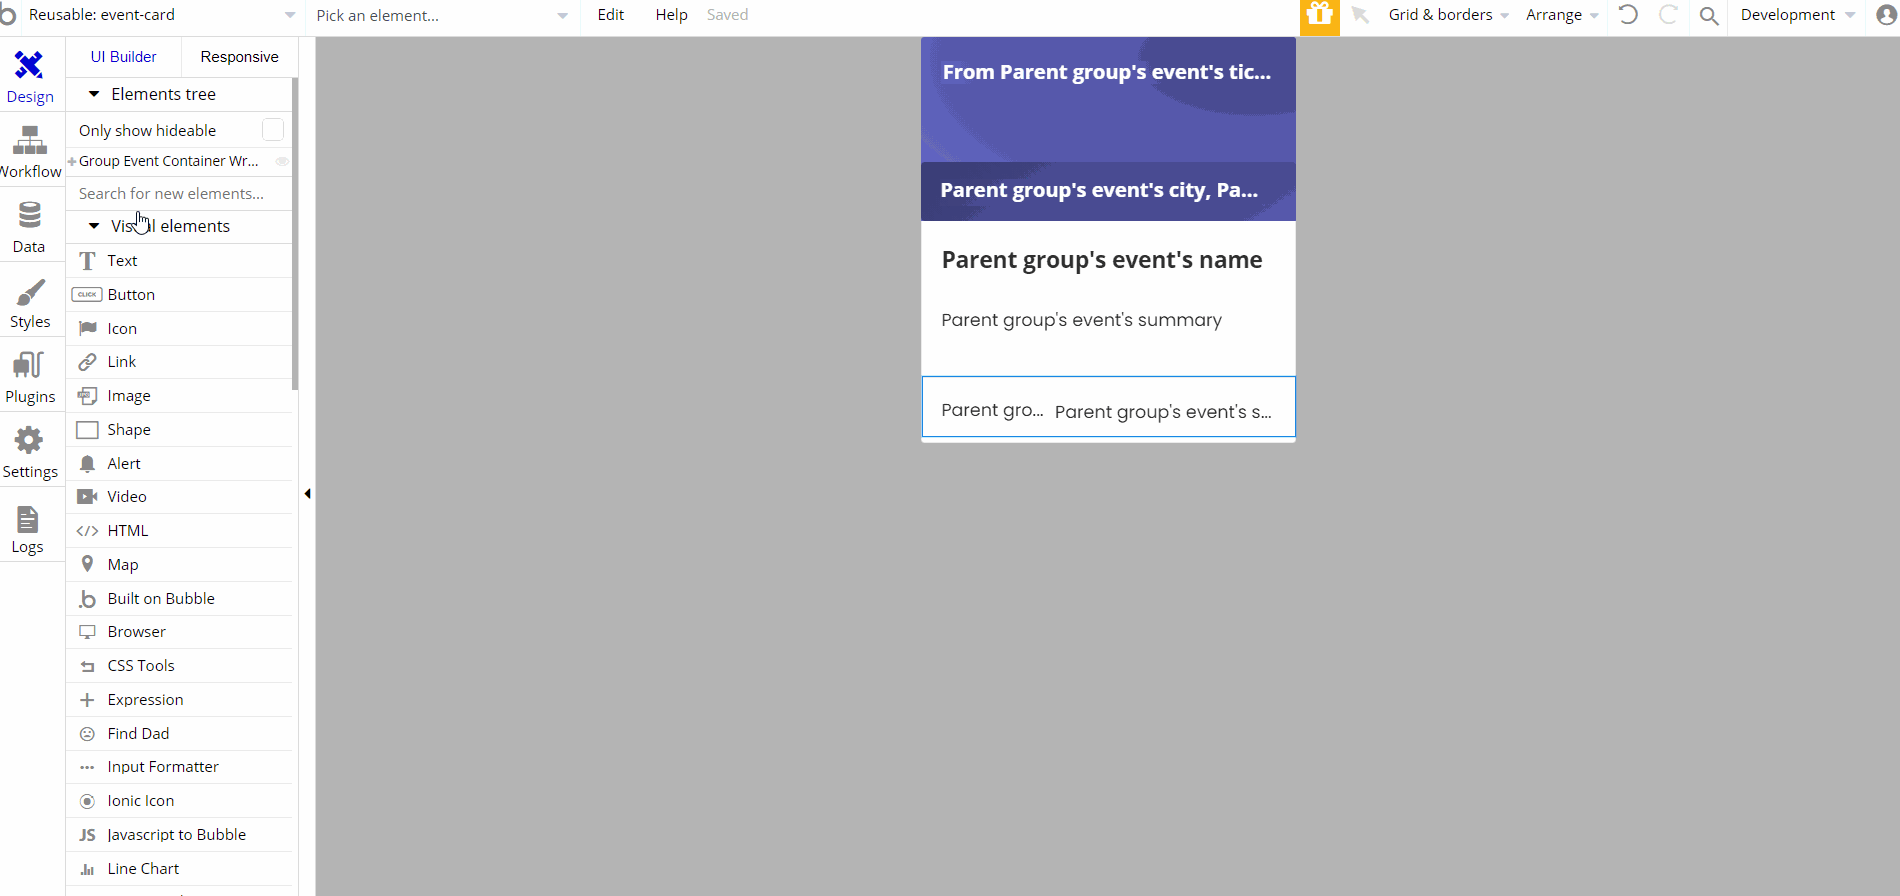Undo the last change
Viewport: 1900px width, 896px height.
(x=1628, y=15)
